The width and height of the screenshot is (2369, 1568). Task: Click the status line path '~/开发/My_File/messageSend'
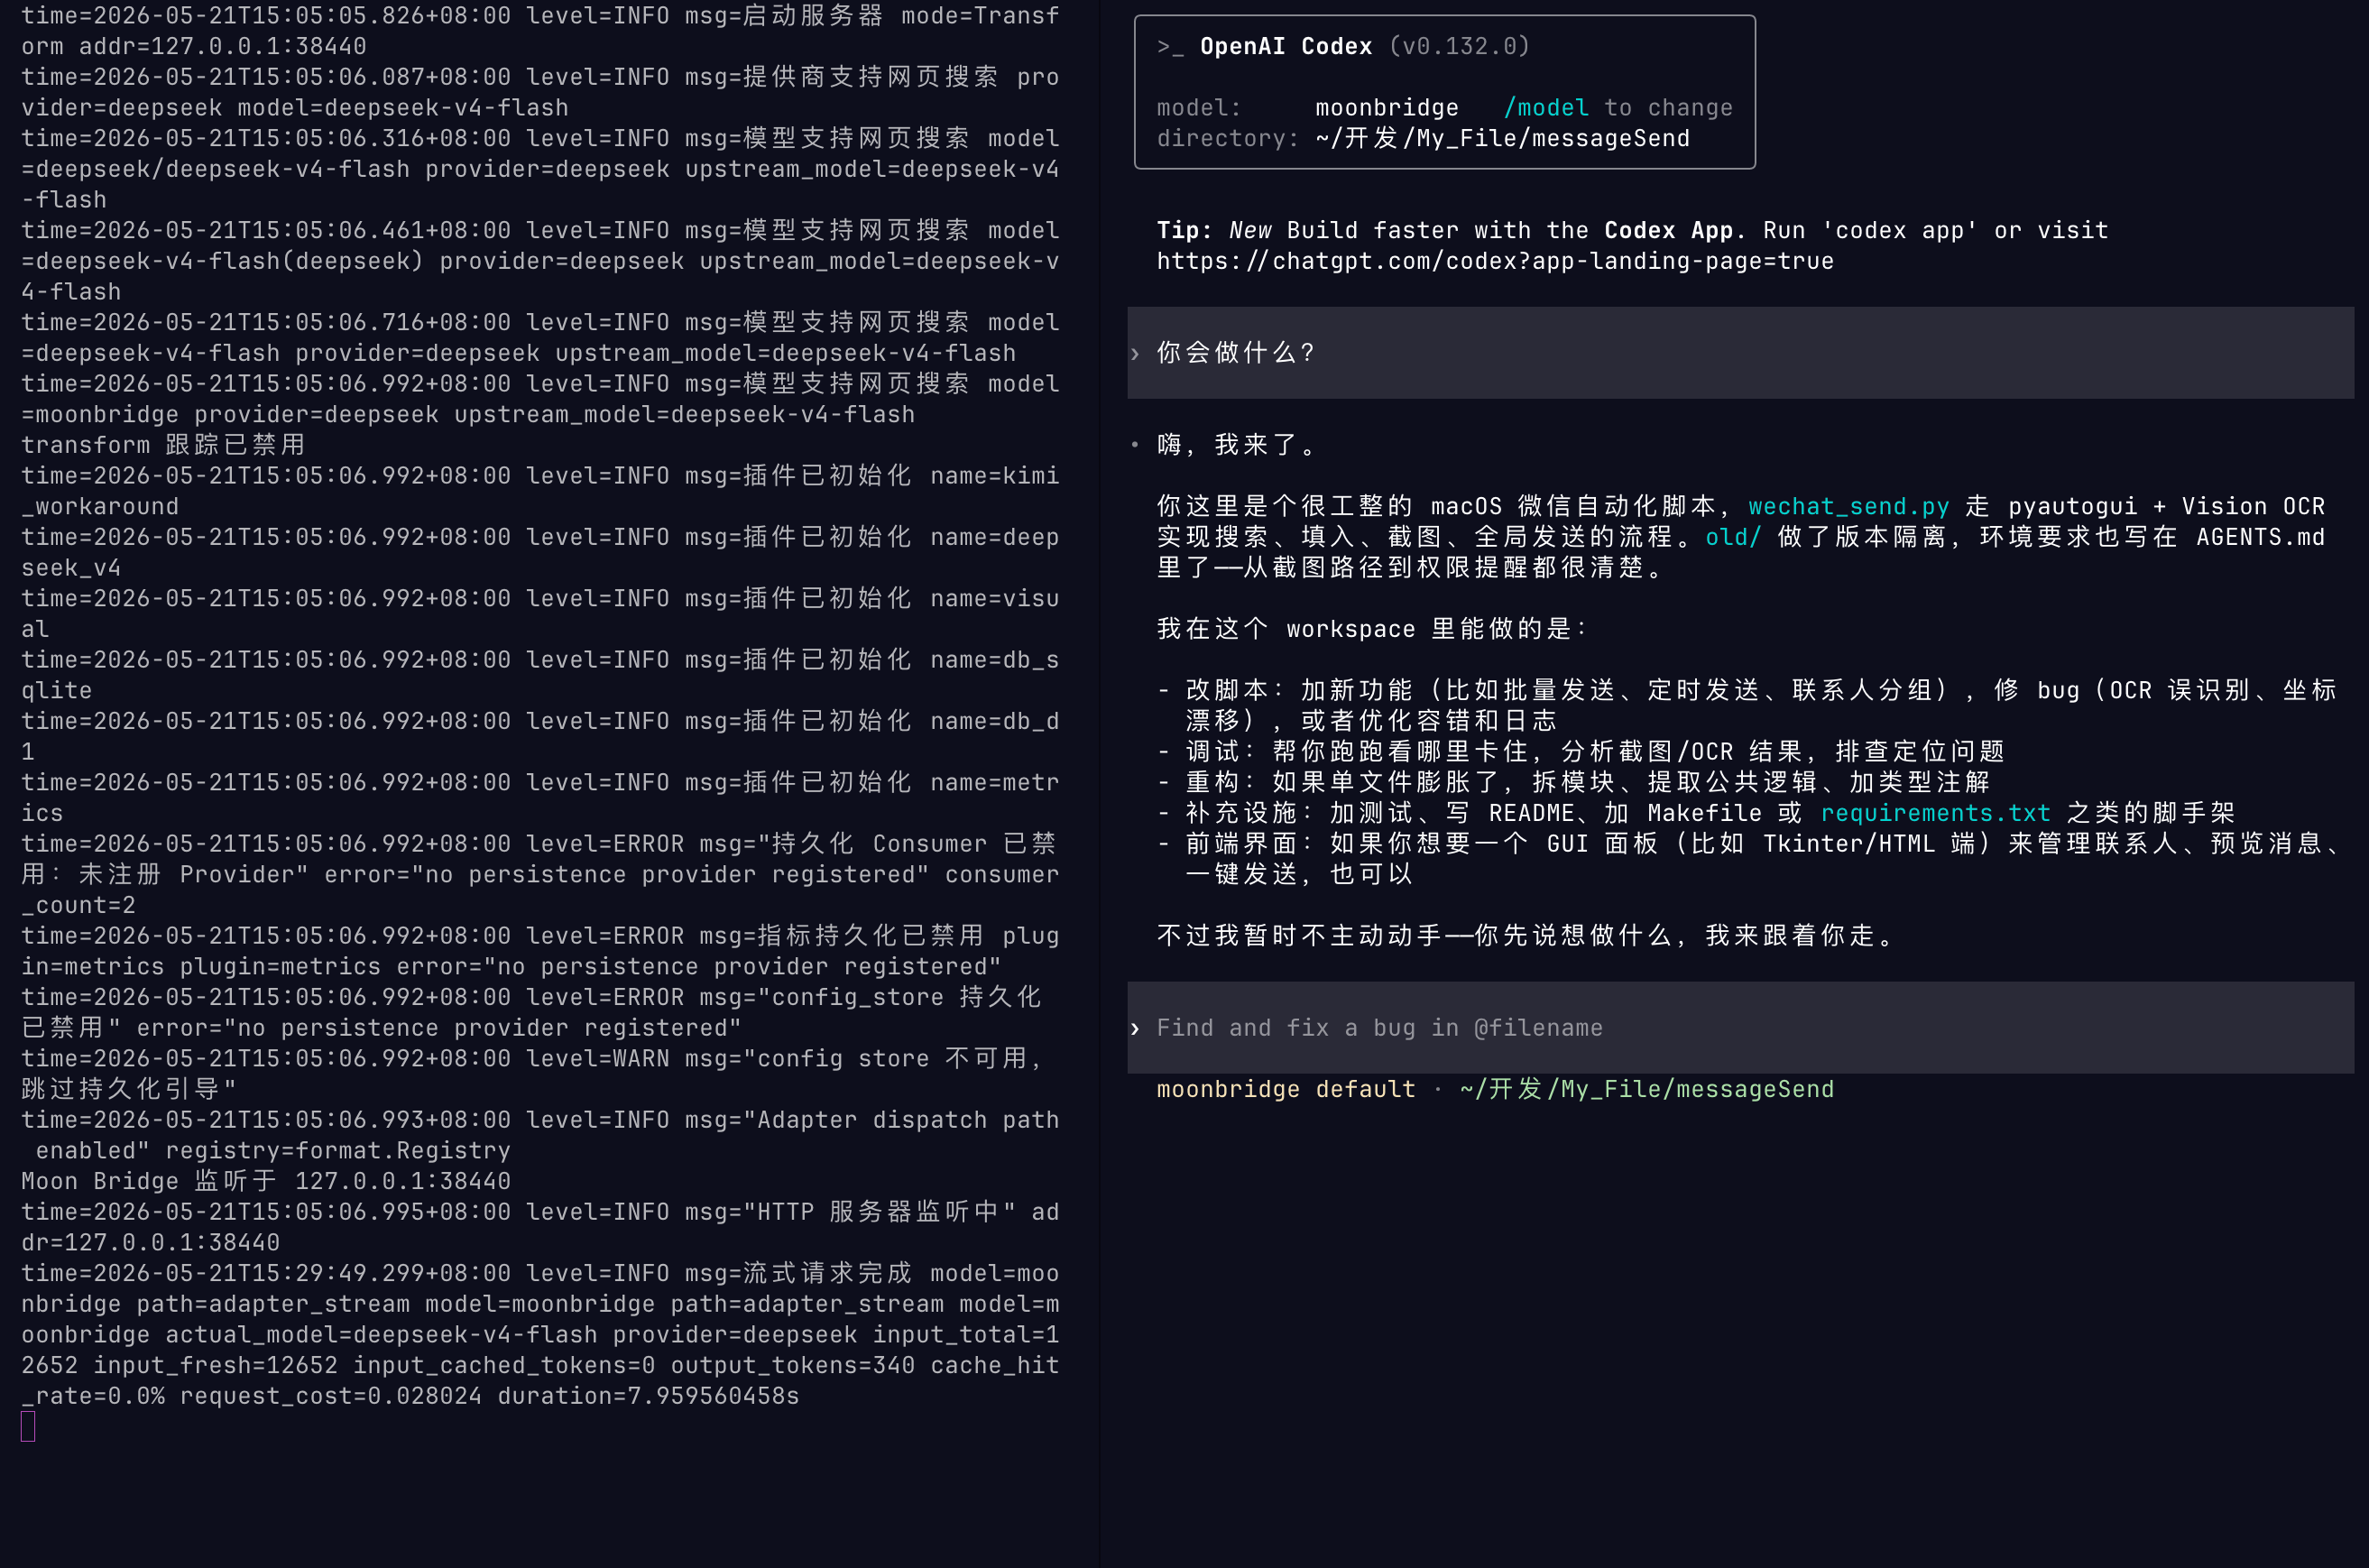[1647, 1089]
